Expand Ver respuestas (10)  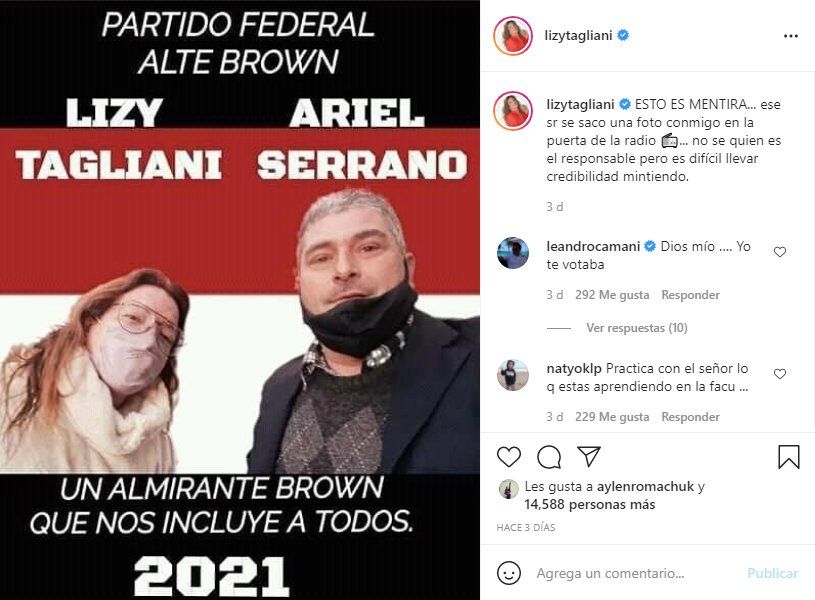pos(637,328)
